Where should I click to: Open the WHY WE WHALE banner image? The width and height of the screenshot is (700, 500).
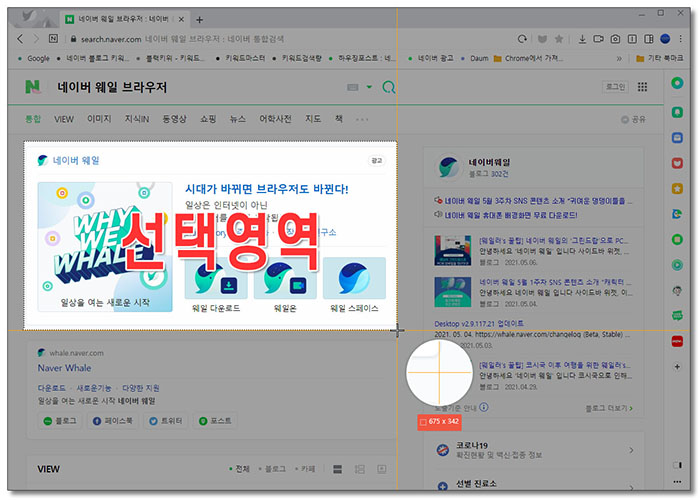click(105, 246)
